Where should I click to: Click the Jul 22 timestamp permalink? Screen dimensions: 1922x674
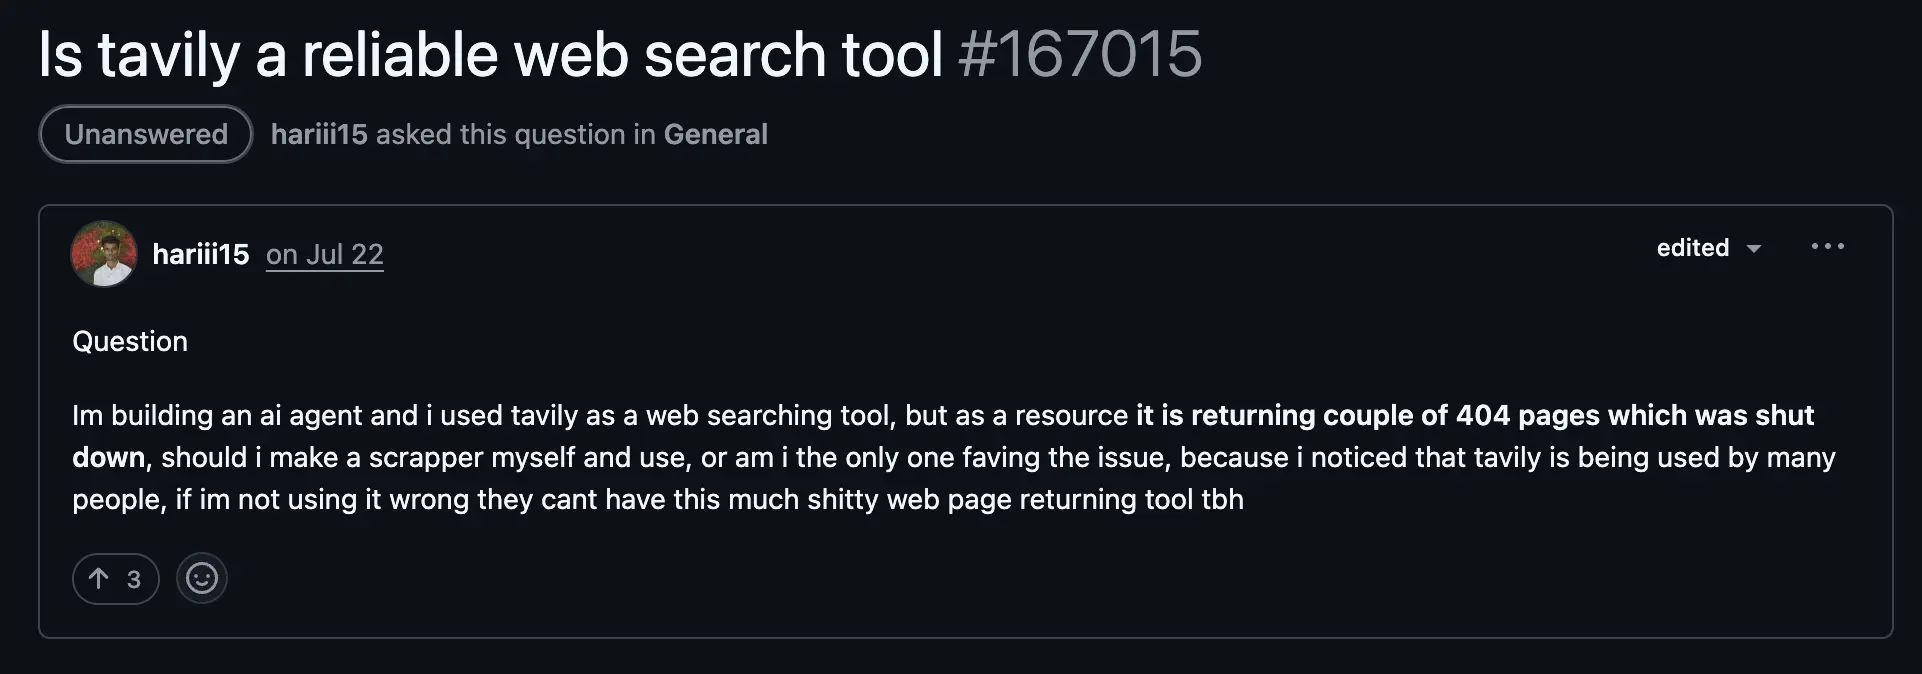[324, 254]
